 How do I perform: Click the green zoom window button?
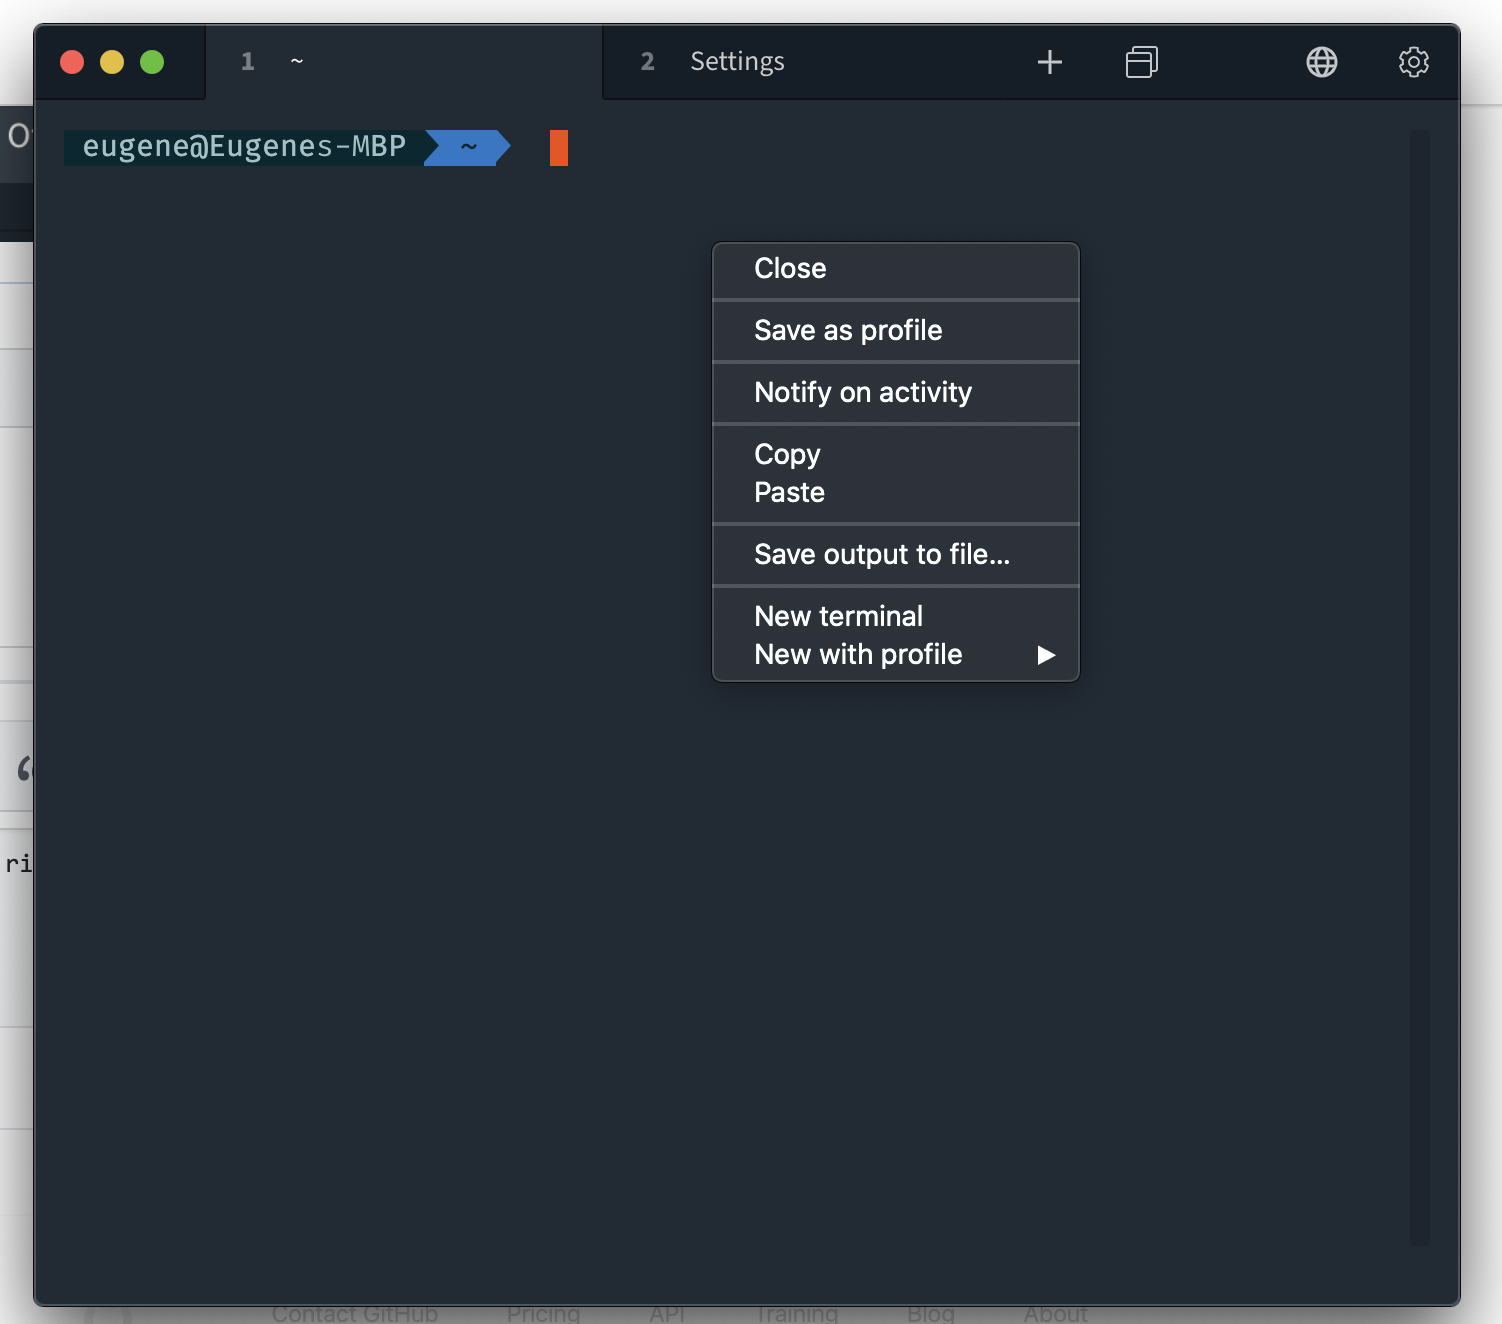(x=152, y=62)
